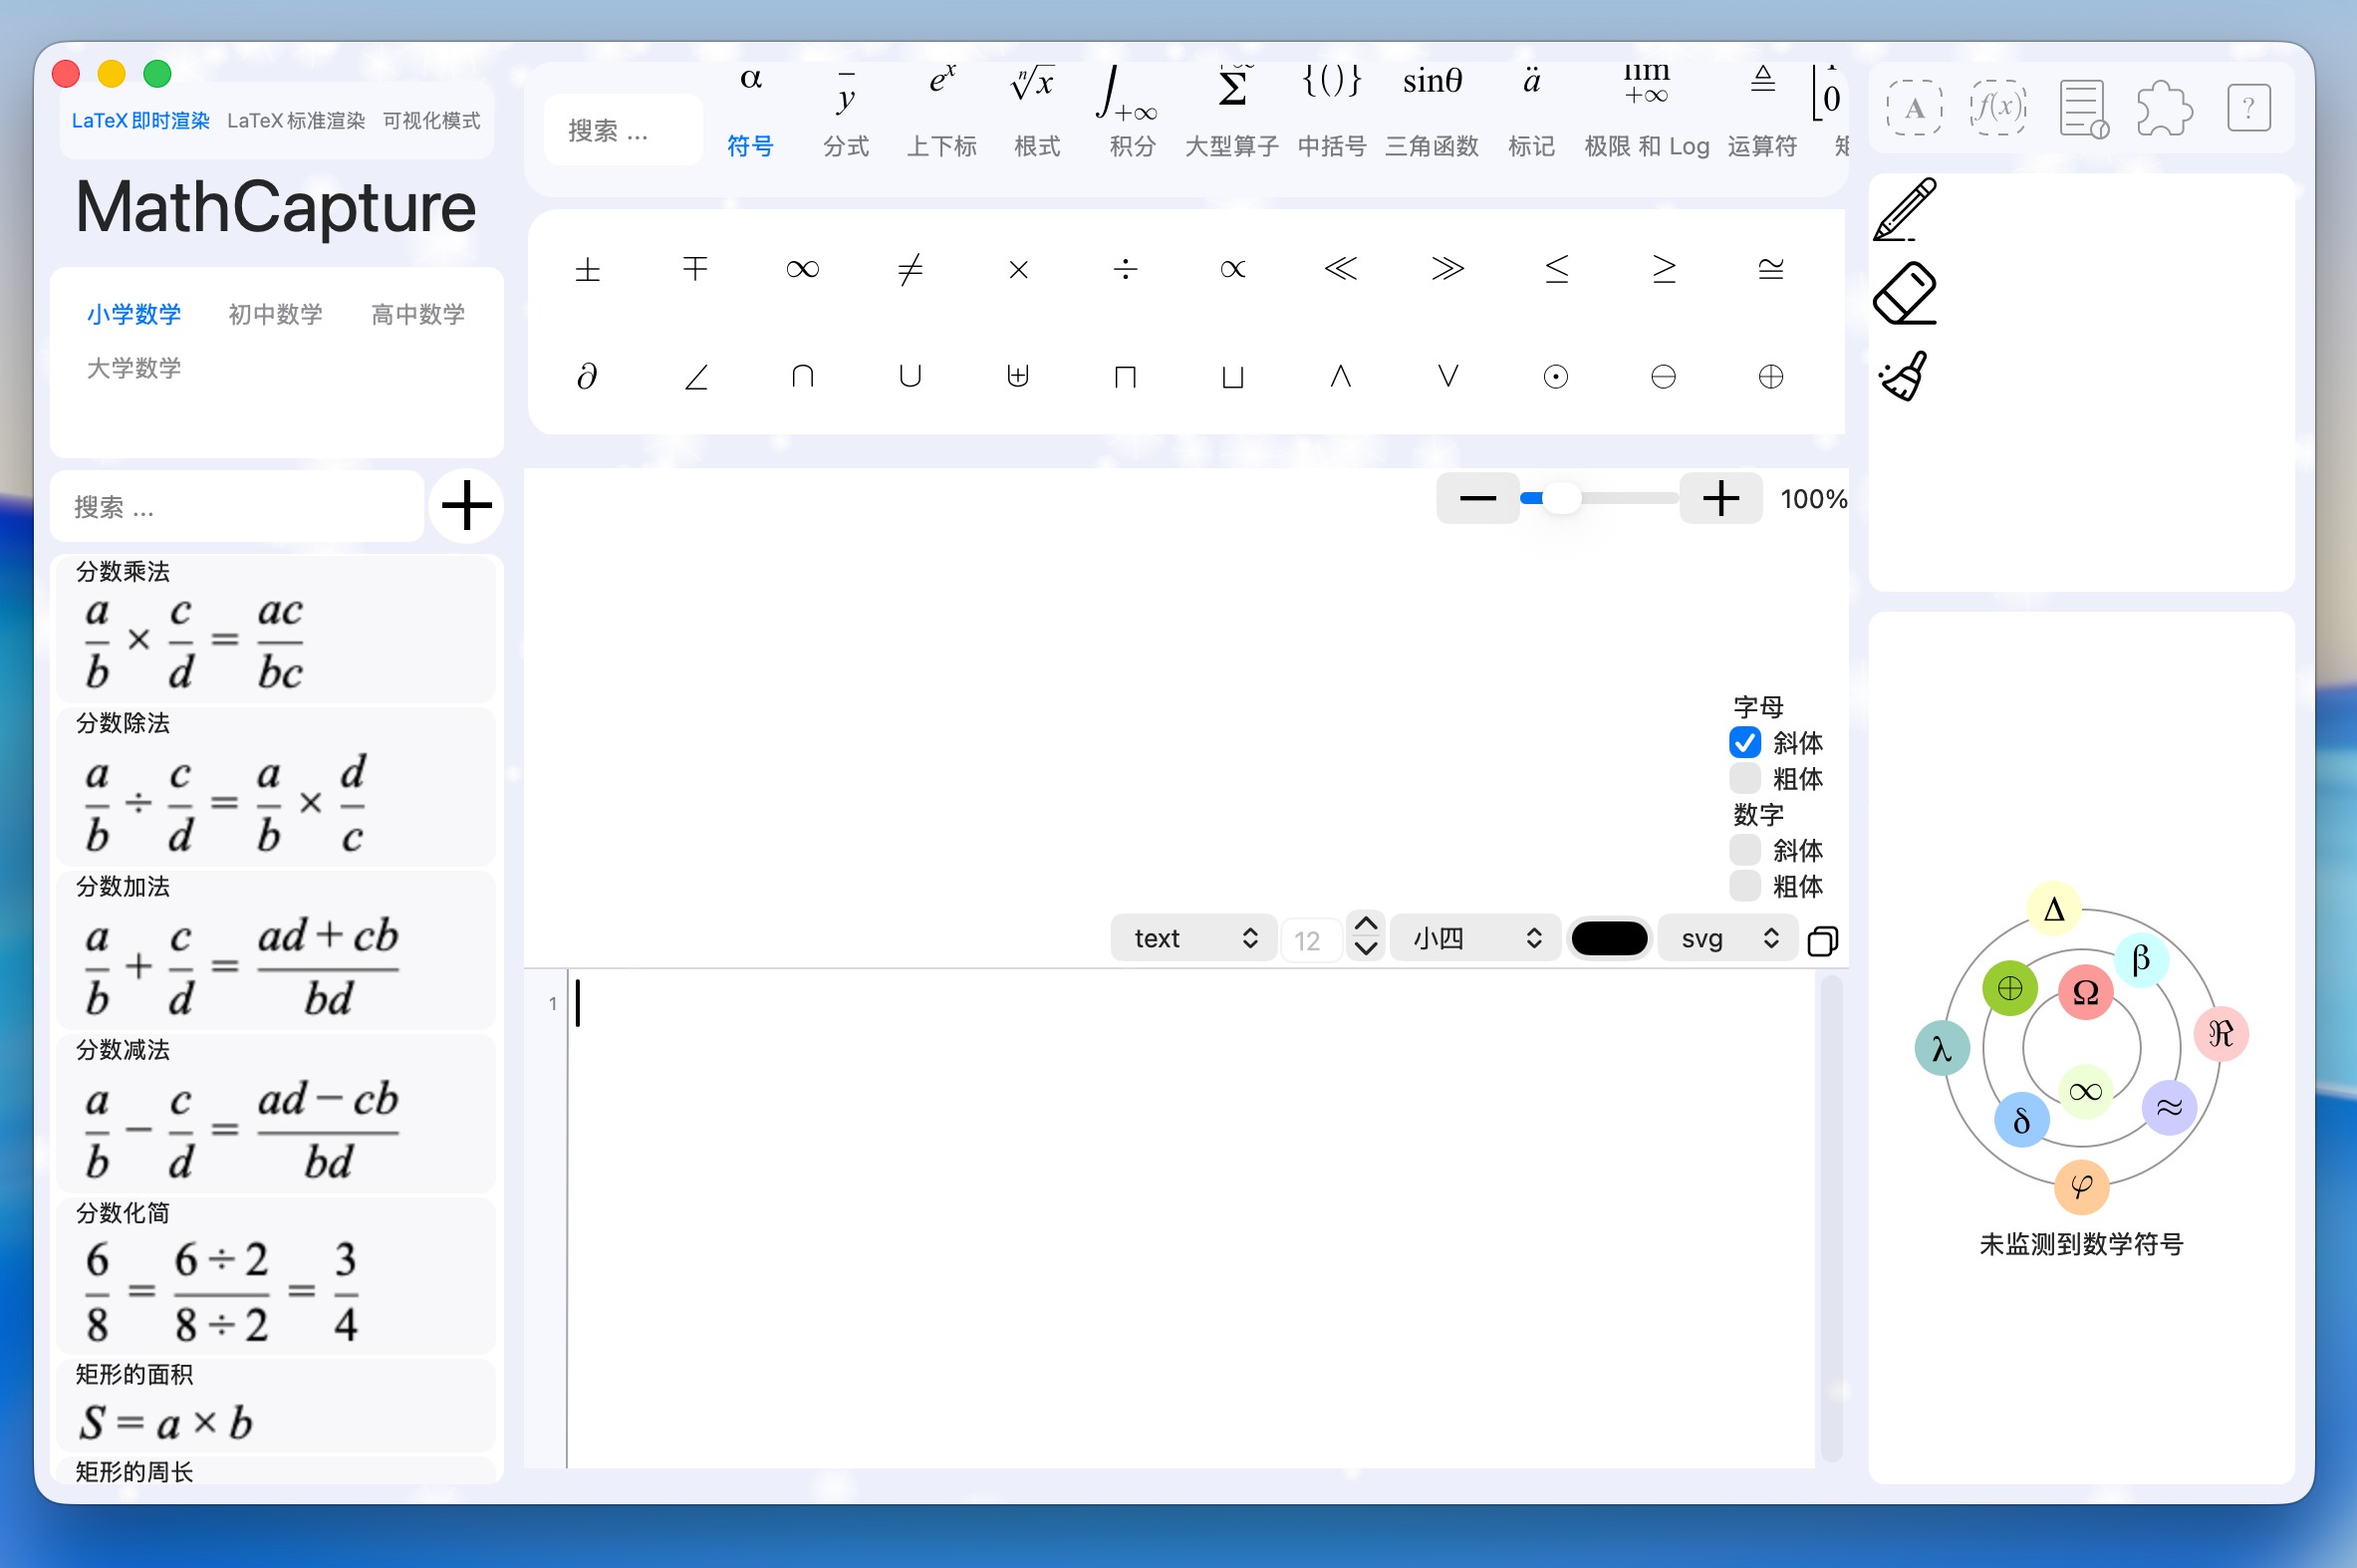Click the copy icon beside svg dropdown
Viewport: 2357px width, 1568px height.
pyautogui.click(x=1822, y=940)
